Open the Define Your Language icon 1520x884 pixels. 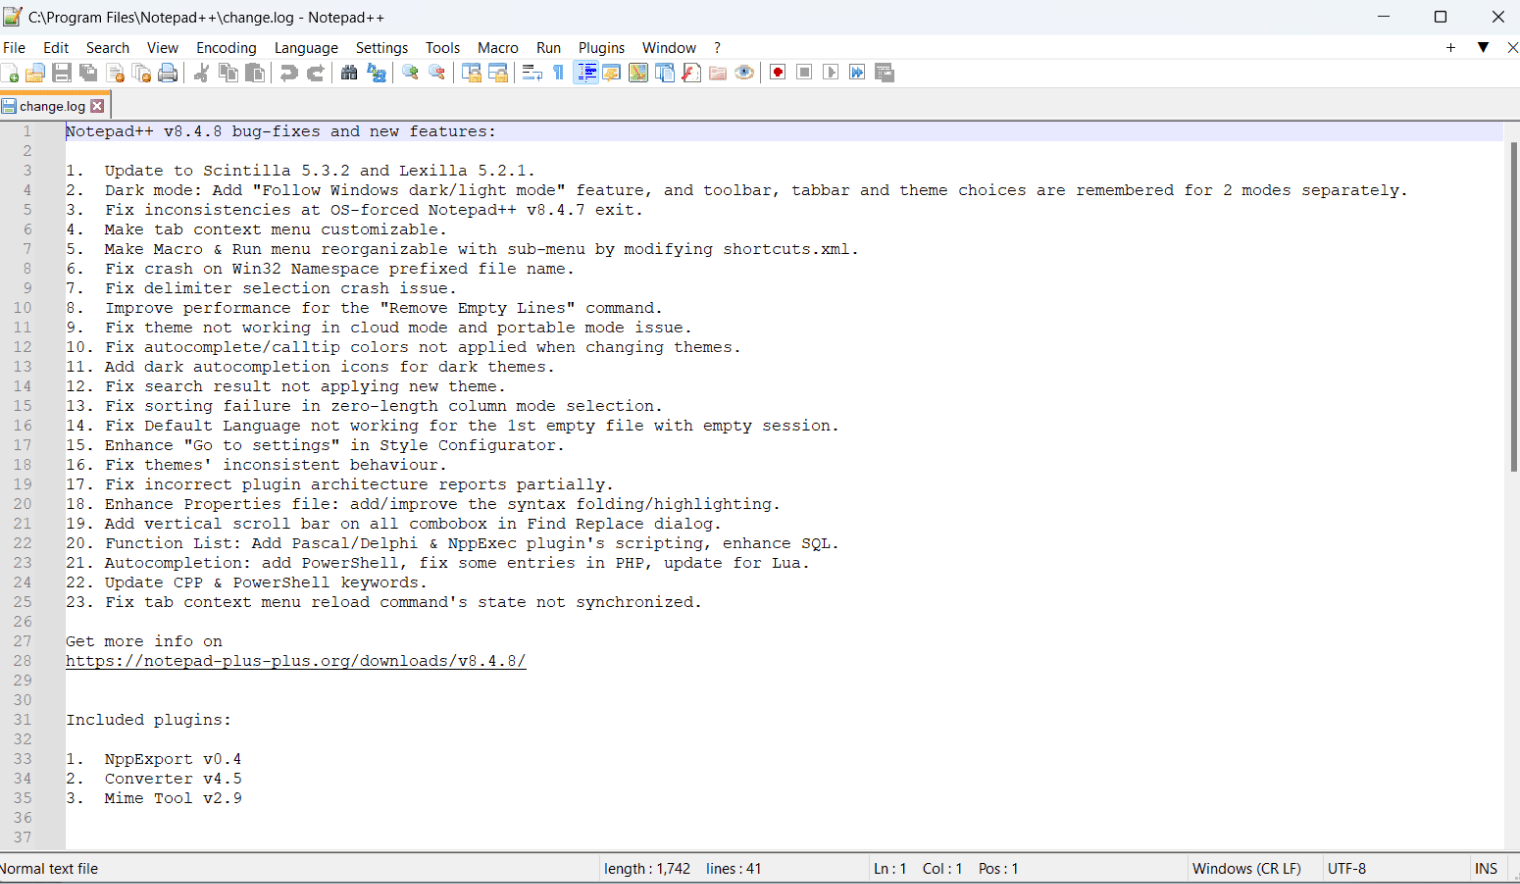point(611,73)
